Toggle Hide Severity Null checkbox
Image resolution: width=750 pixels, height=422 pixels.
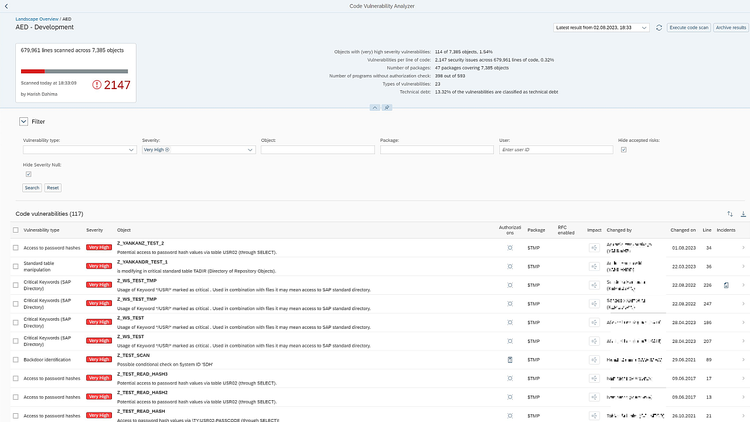[x=29, y=174]
